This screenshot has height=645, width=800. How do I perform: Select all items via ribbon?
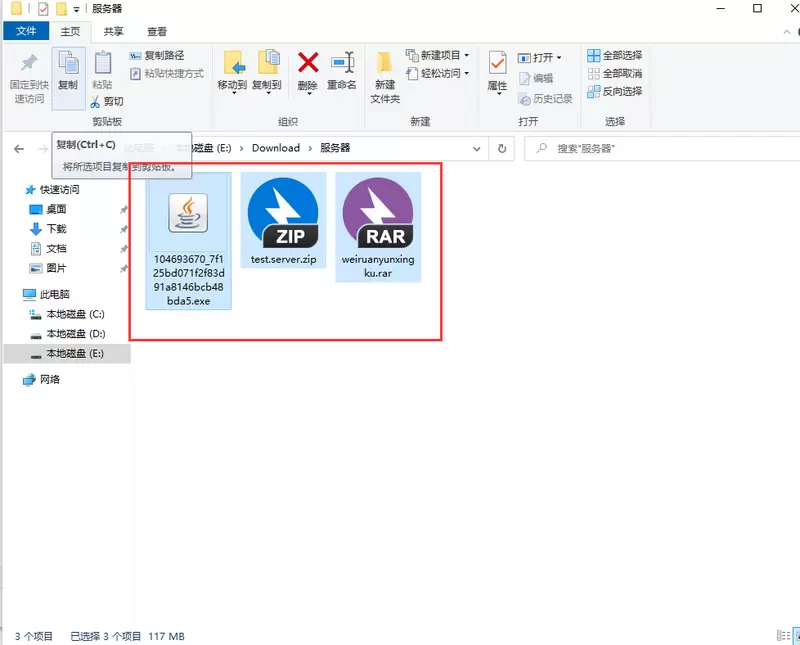(x=615, y=55)
